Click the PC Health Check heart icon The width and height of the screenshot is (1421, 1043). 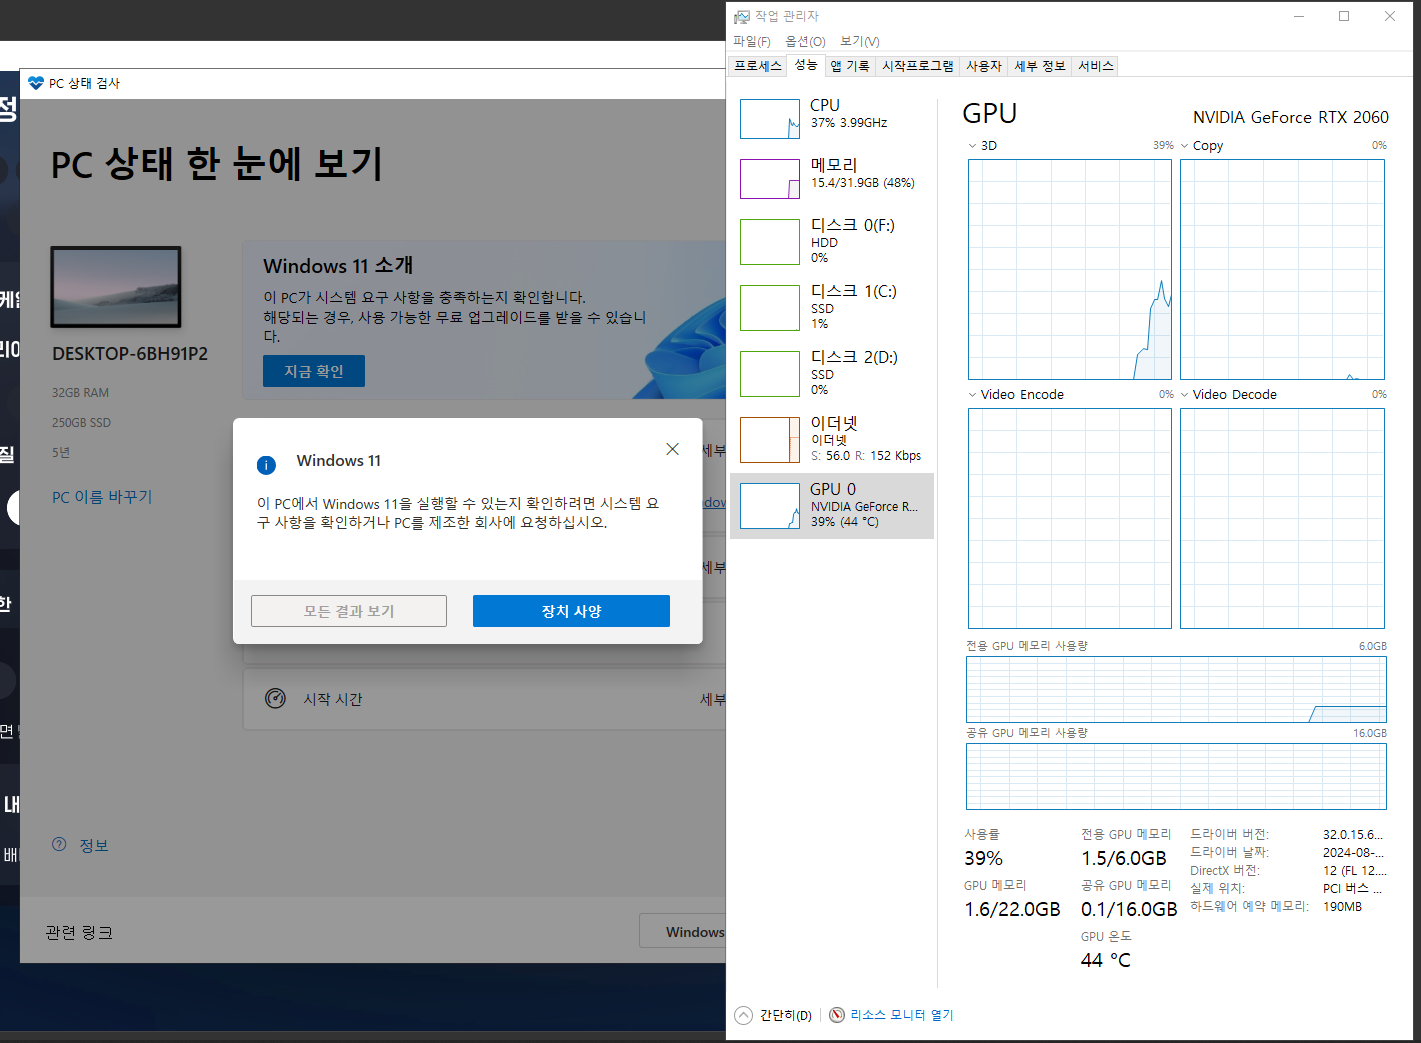[36, 83]
